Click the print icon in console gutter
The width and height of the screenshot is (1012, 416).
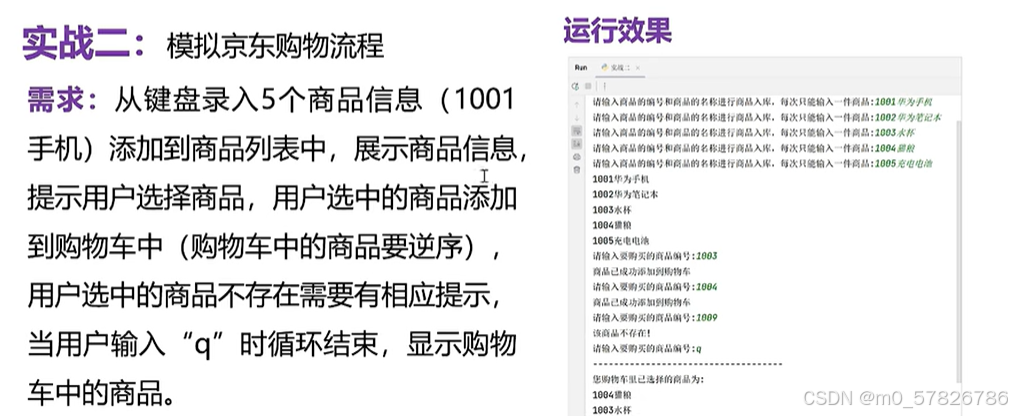click(x=576, y=157)
